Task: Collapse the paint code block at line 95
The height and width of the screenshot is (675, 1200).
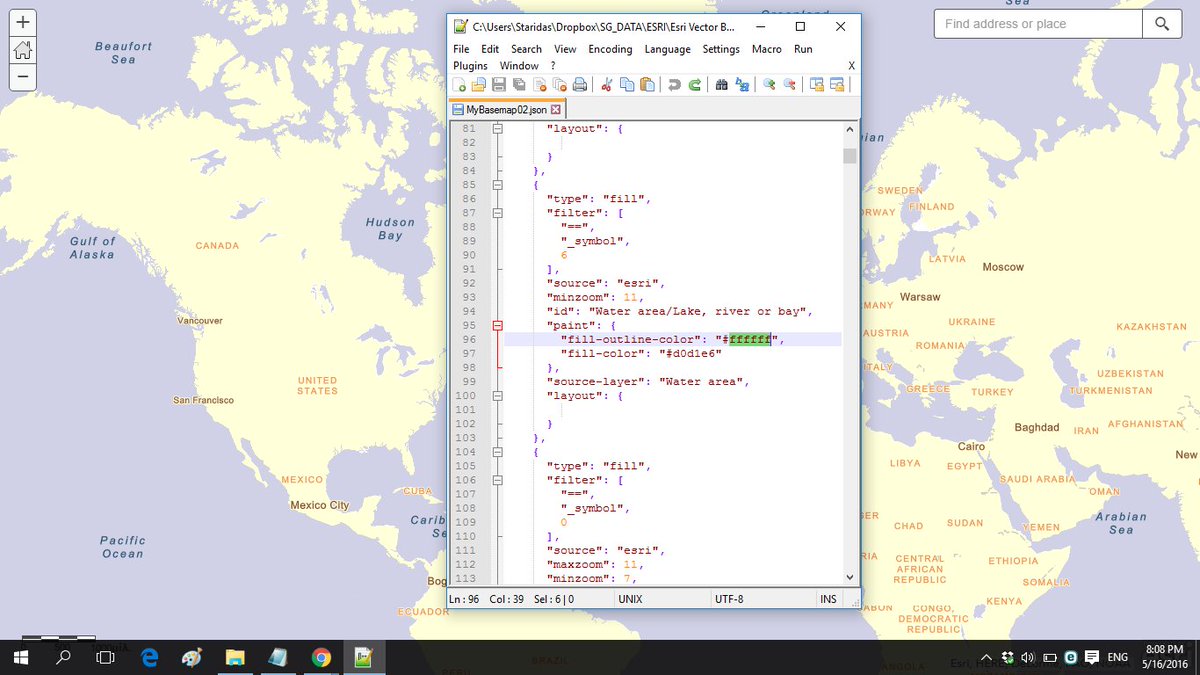Action: [497, 325]
